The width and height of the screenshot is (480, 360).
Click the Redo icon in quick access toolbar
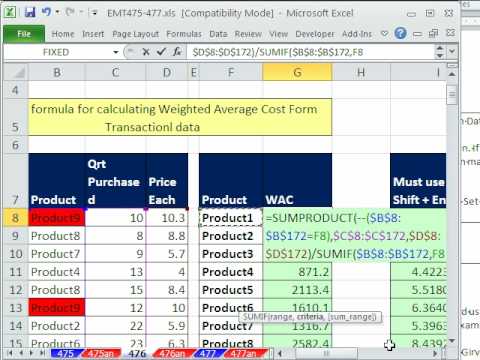[x=70, y=12]
